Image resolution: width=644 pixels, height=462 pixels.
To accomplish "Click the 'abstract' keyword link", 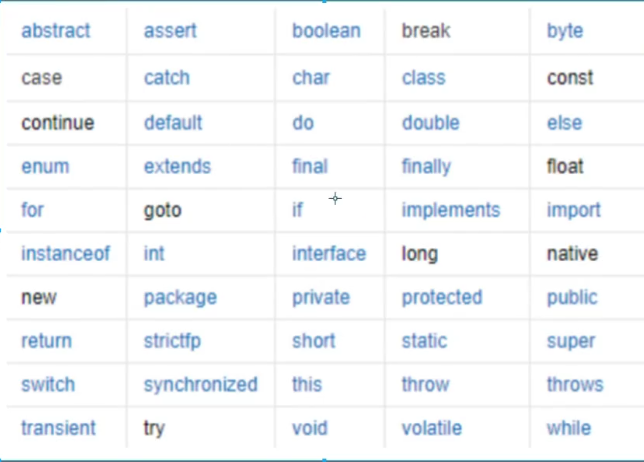I will point(55,31).
